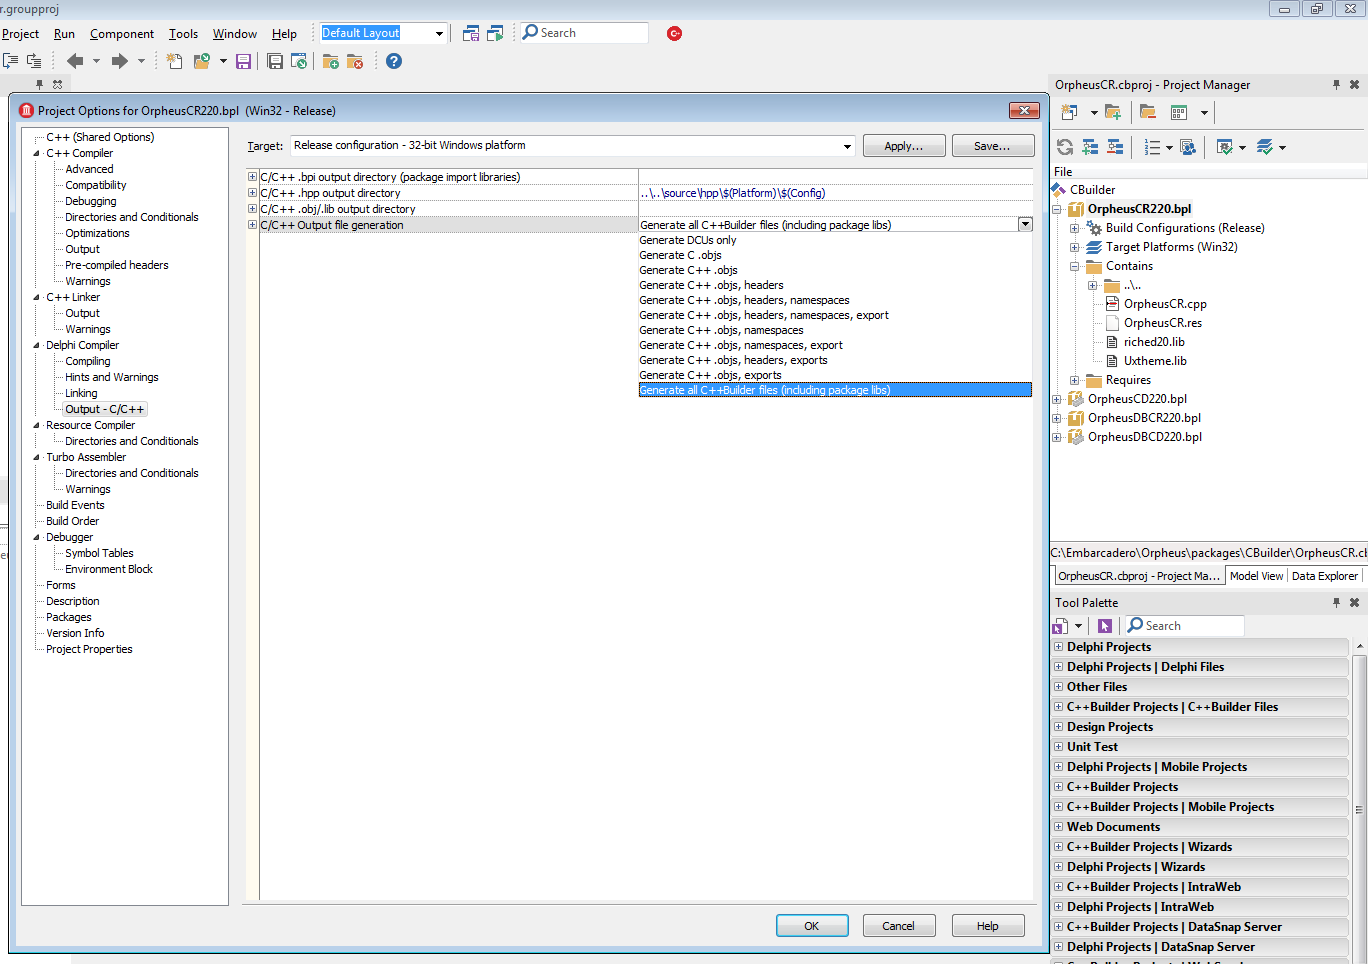
Task: Expand the Requires node in Project Manager
Action: point(1075,380)
